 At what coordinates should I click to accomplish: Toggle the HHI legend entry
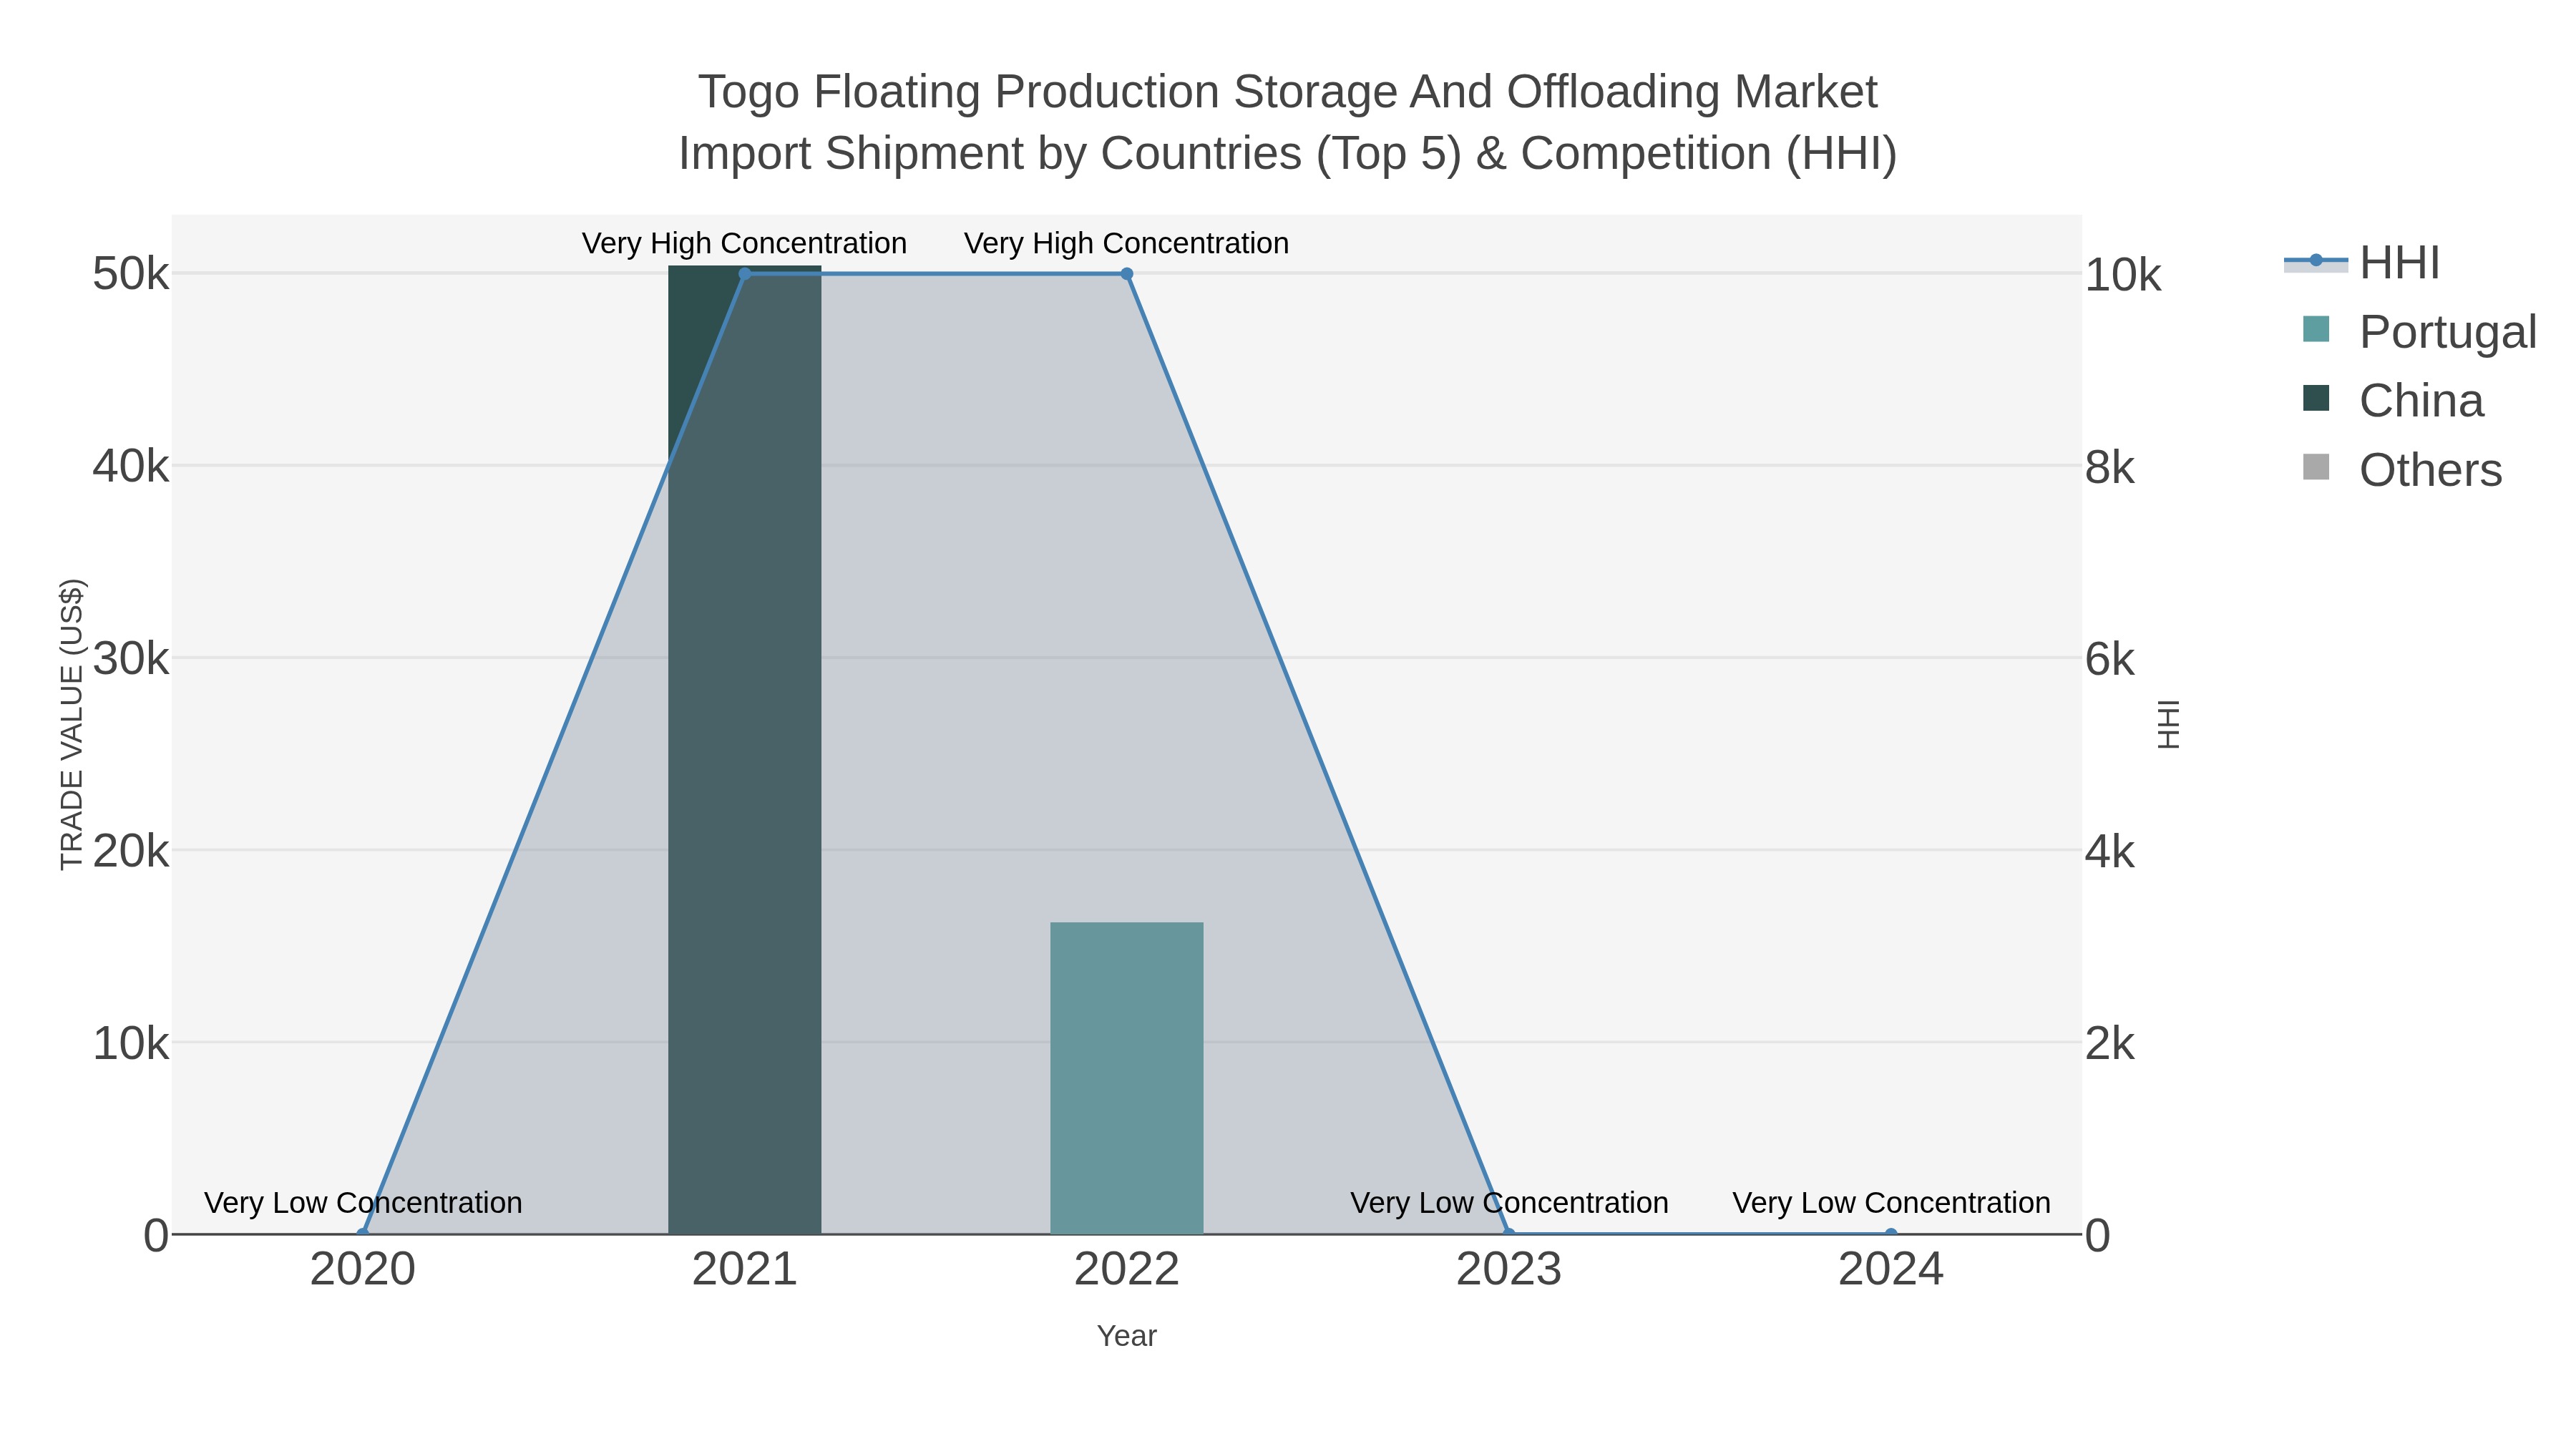[2361, 263]
